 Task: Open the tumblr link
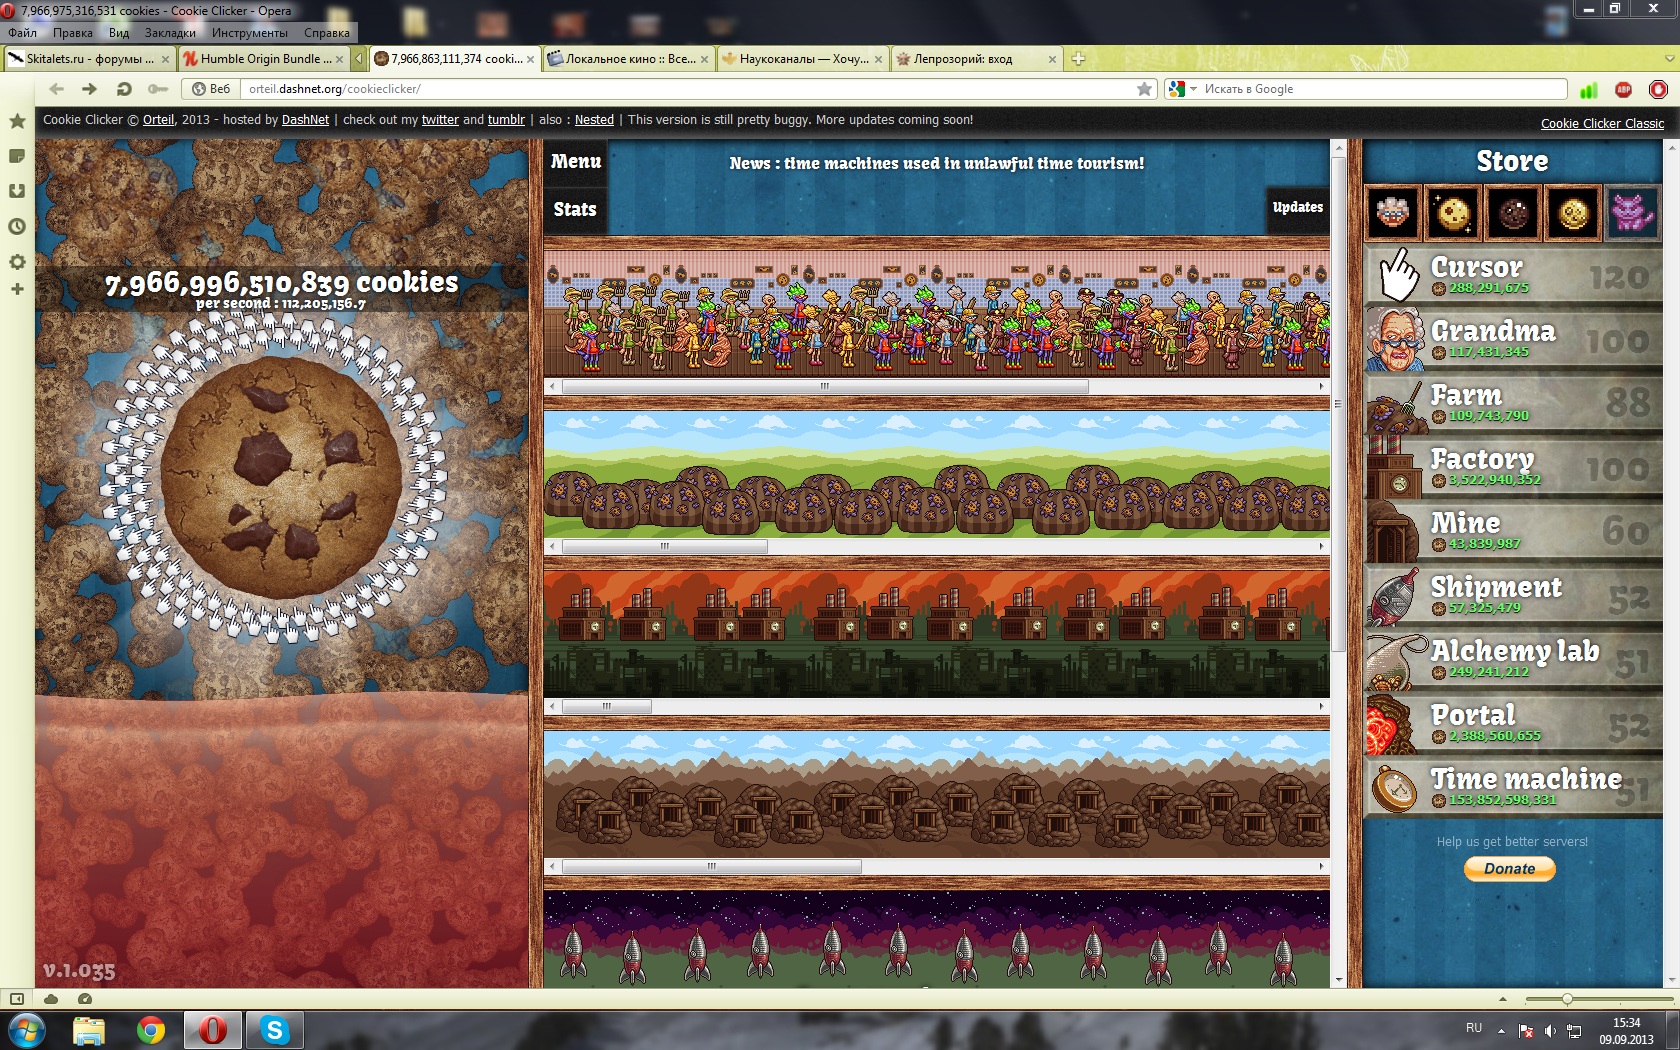pyautogui.click(x=506, y=120)
